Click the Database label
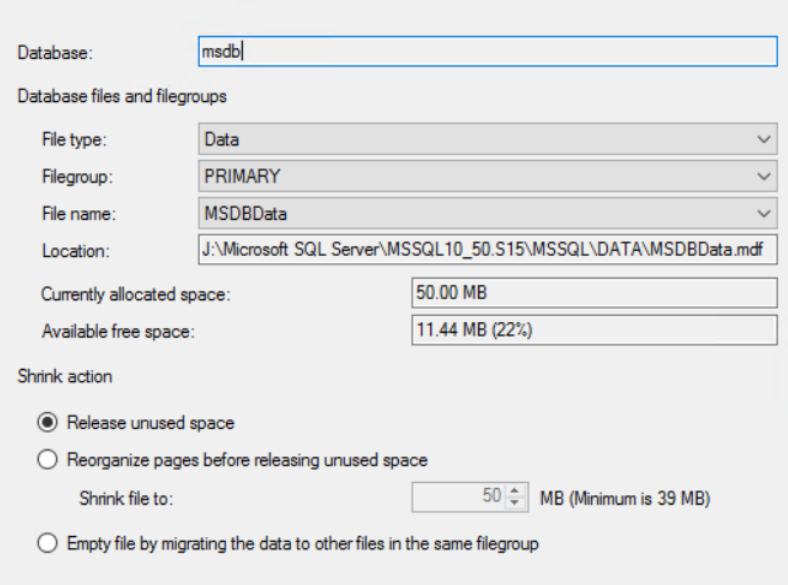788x585 pixels. click(55, 53)
